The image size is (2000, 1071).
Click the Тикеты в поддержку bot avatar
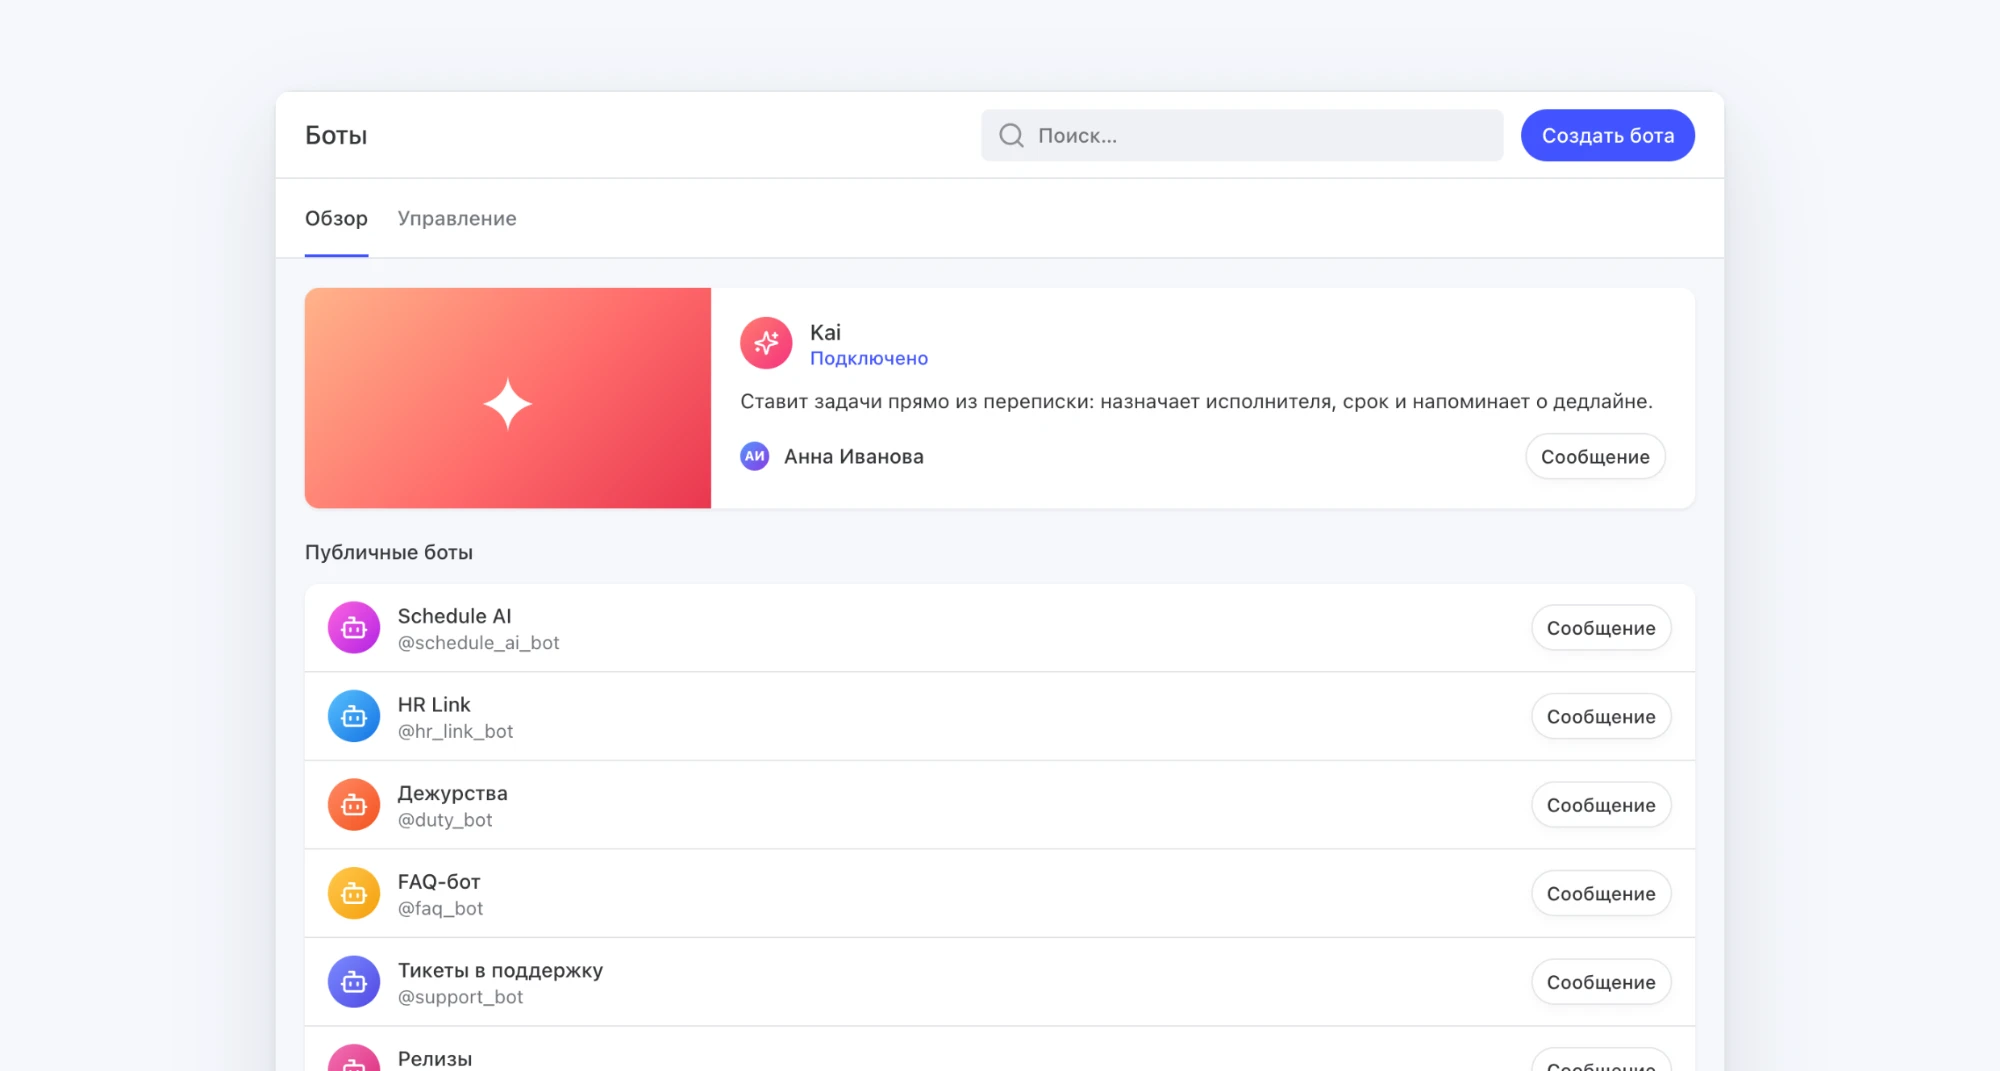pos(354,982)
